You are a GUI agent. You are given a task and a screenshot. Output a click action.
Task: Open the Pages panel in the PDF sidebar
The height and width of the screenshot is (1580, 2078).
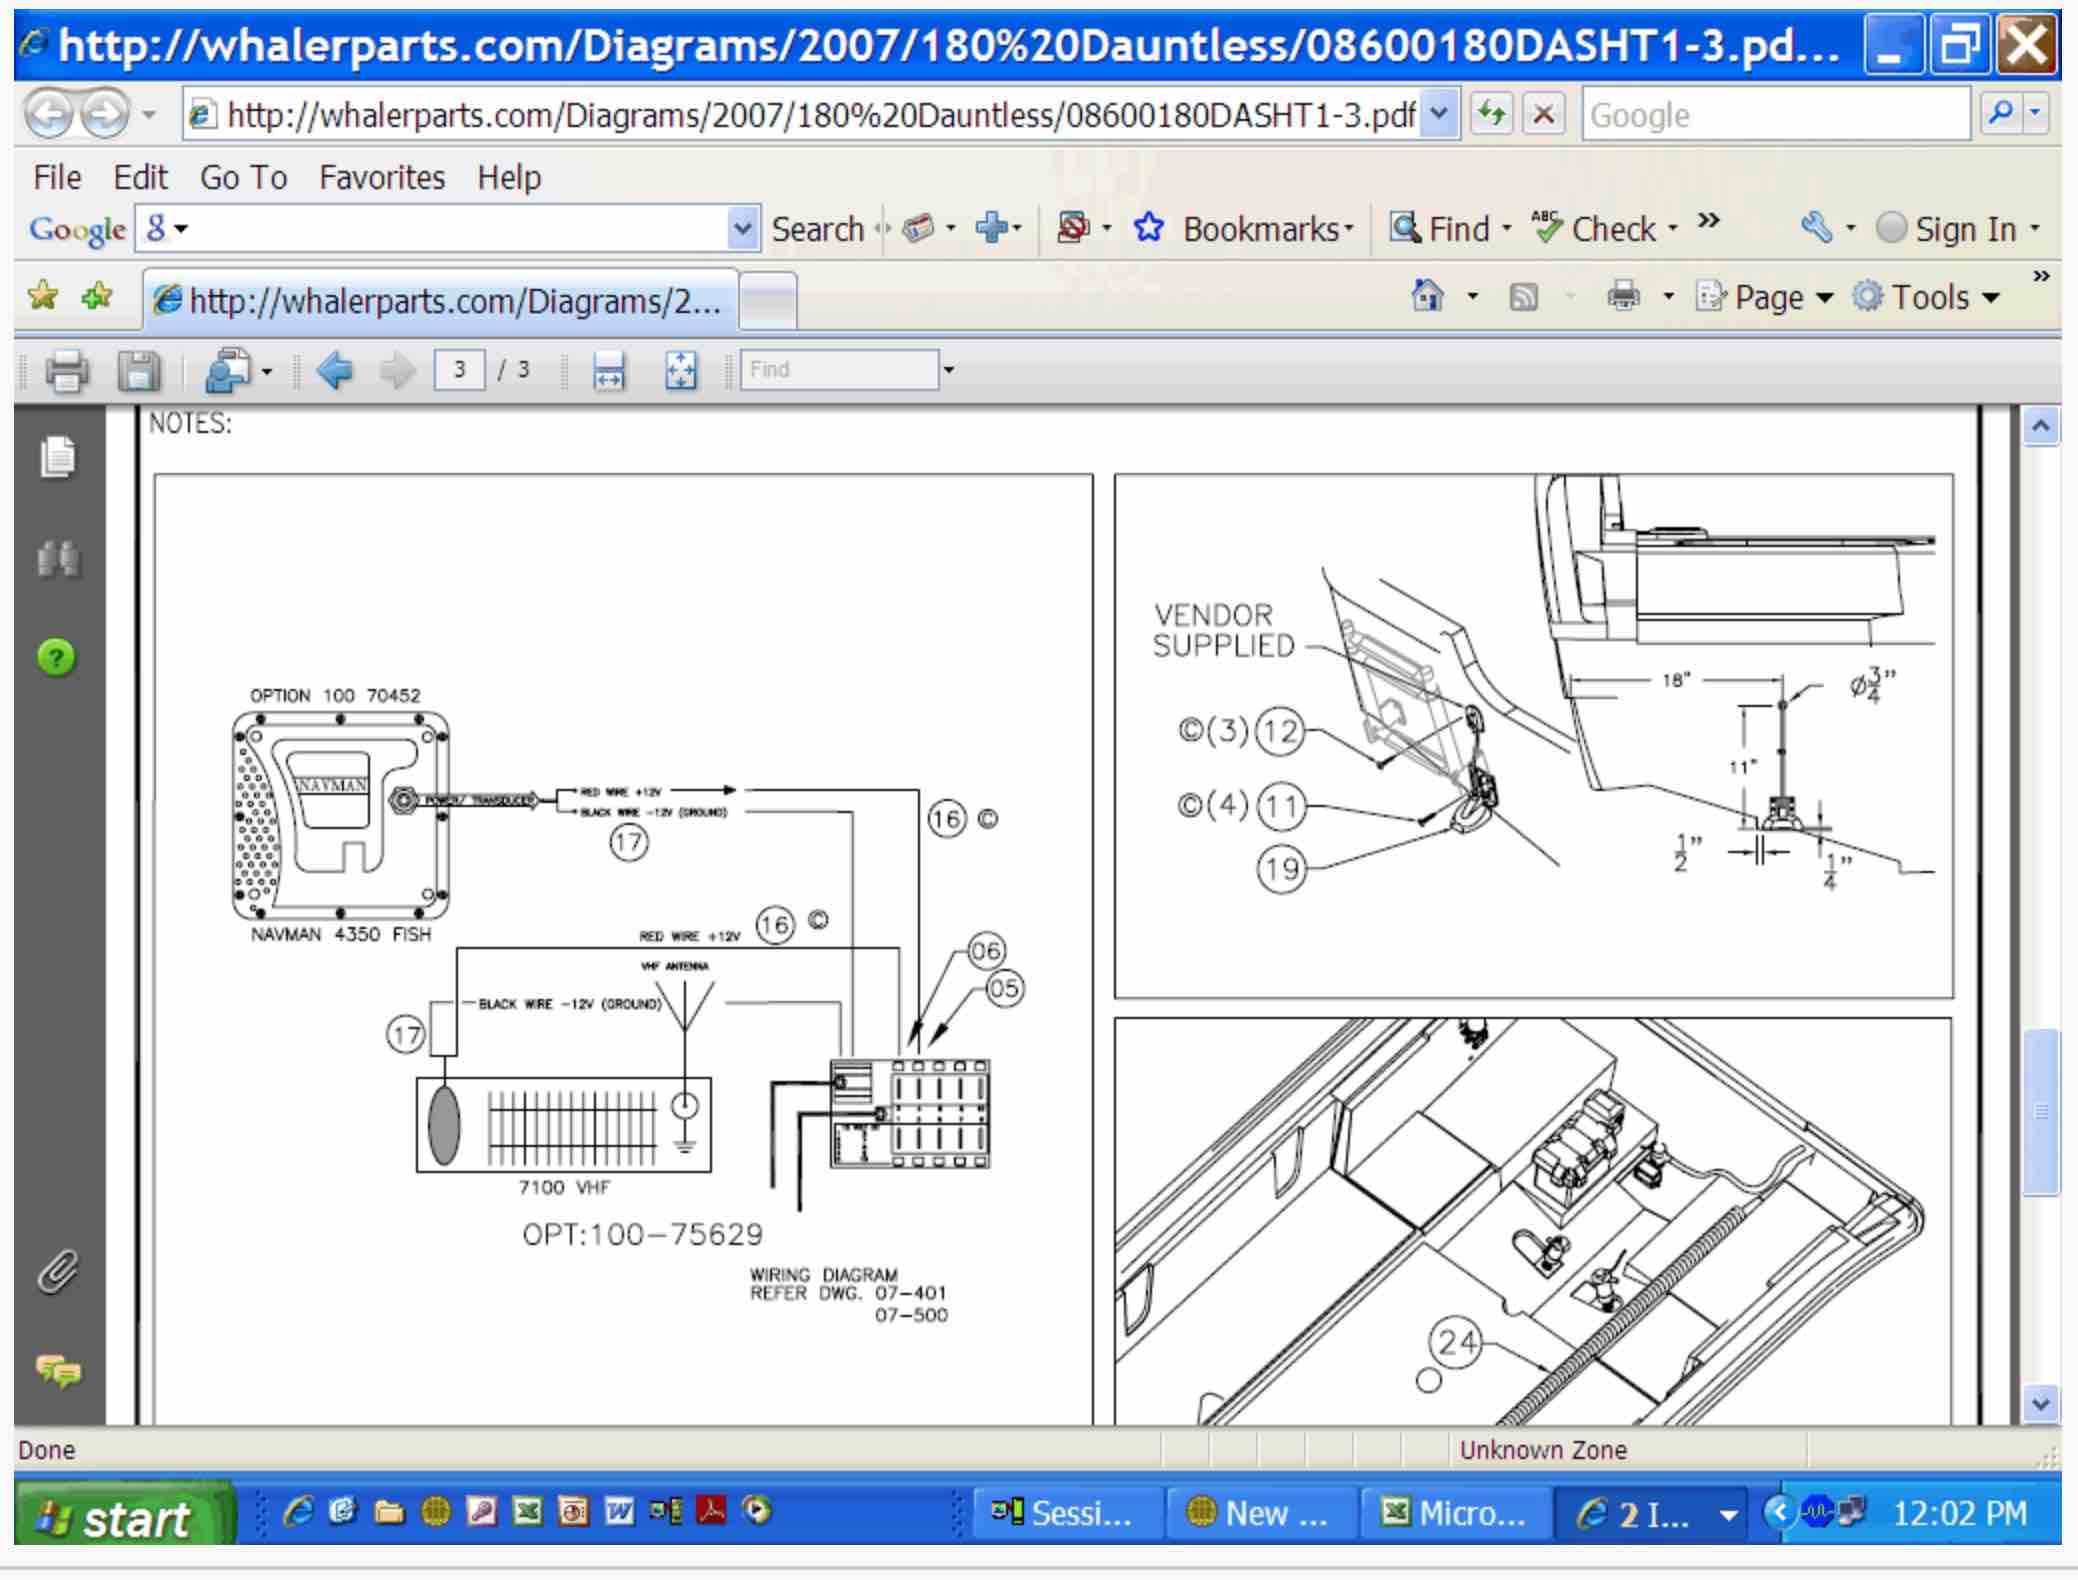pyautogui.click(x=58, y=458)
